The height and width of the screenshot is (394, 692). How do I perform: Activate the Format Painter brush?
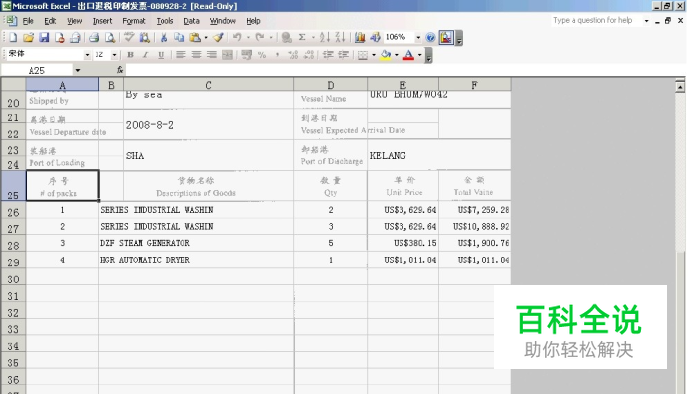click(x=218, y=38)
